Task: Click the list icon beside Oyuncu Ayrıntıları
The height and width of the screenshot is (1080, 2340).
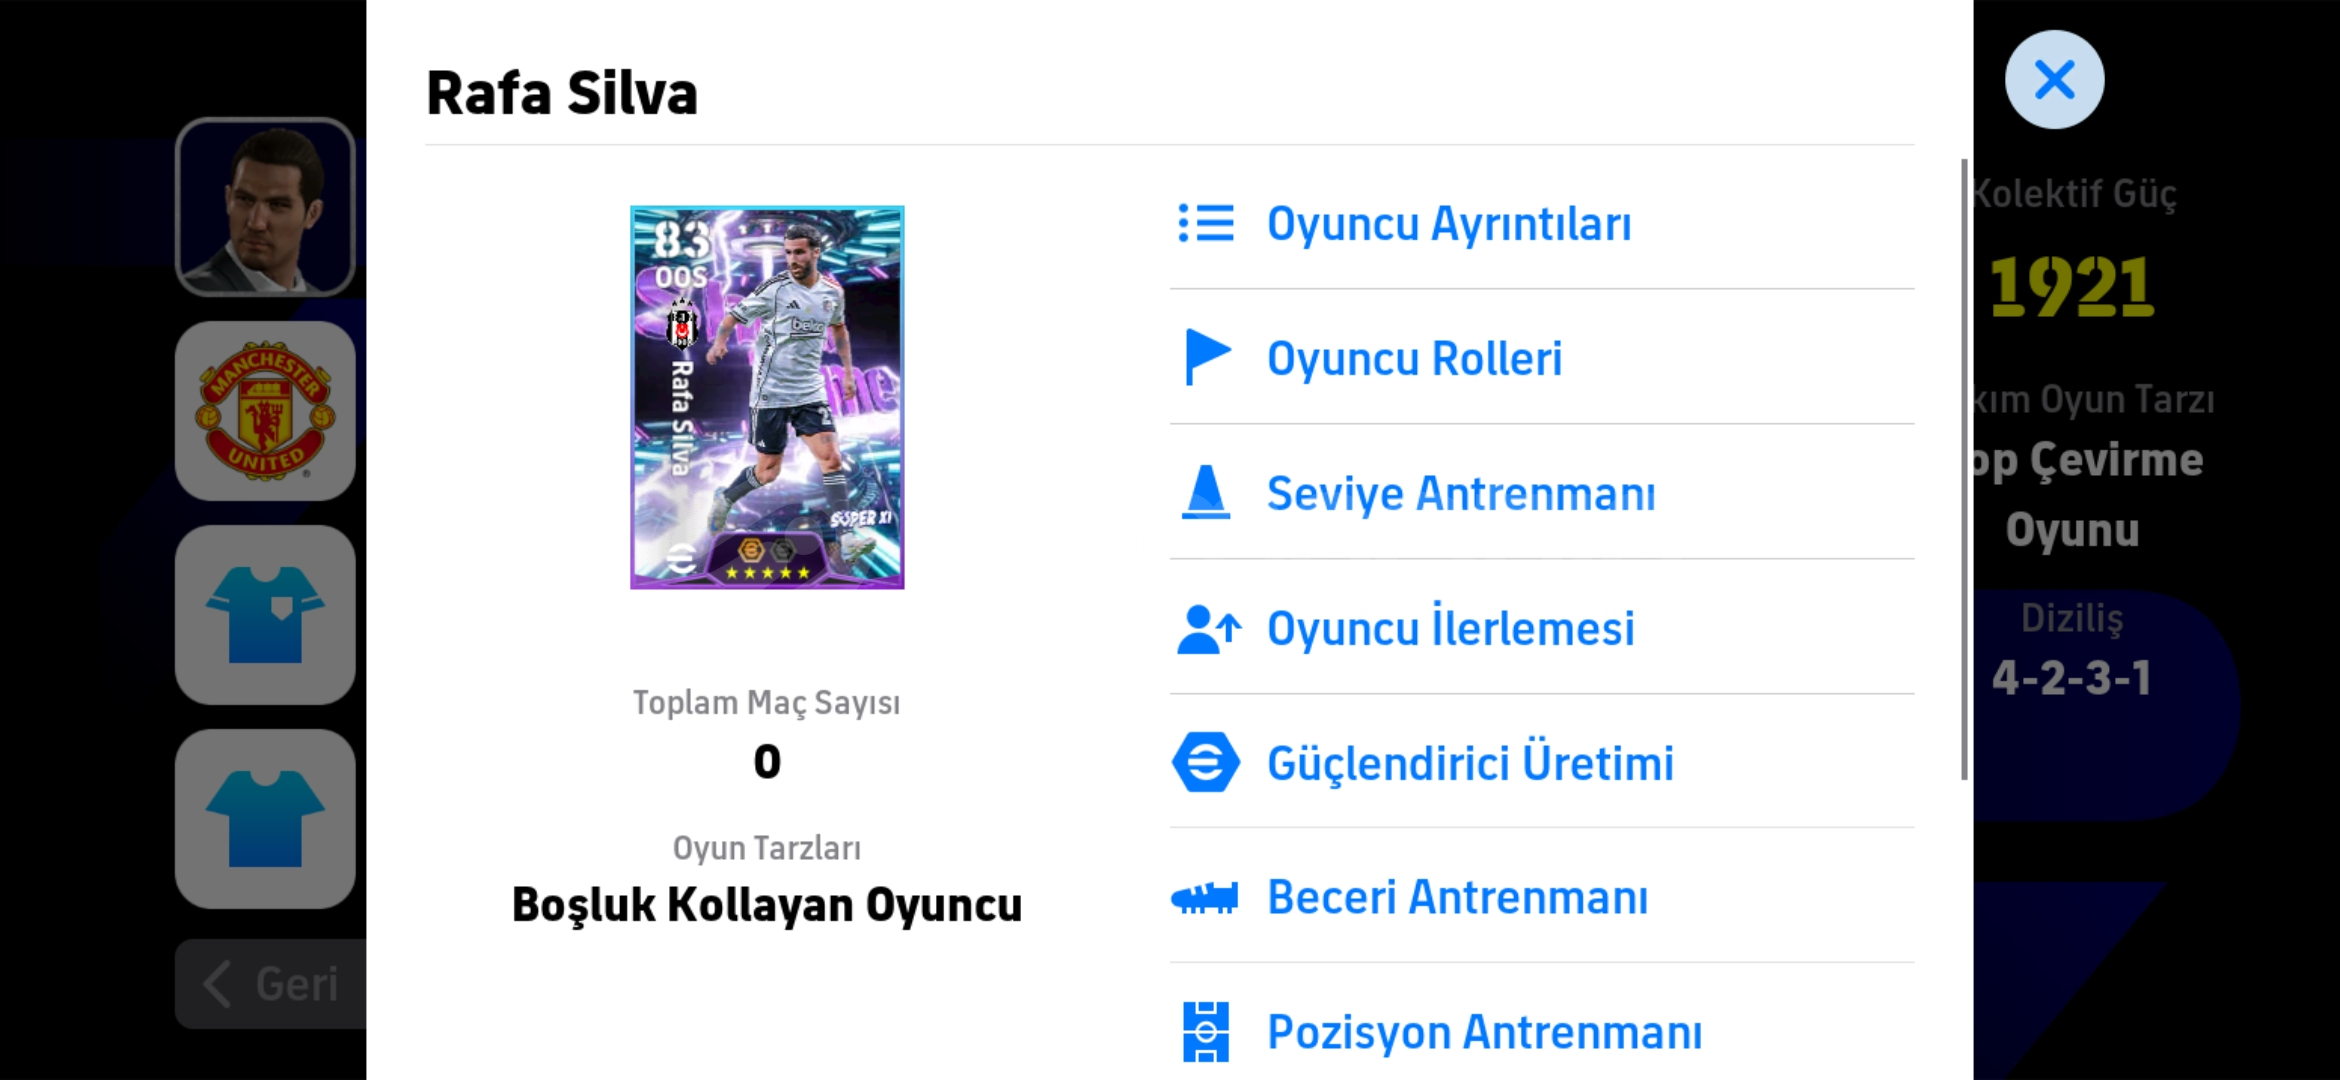Action: point(1205,223)
